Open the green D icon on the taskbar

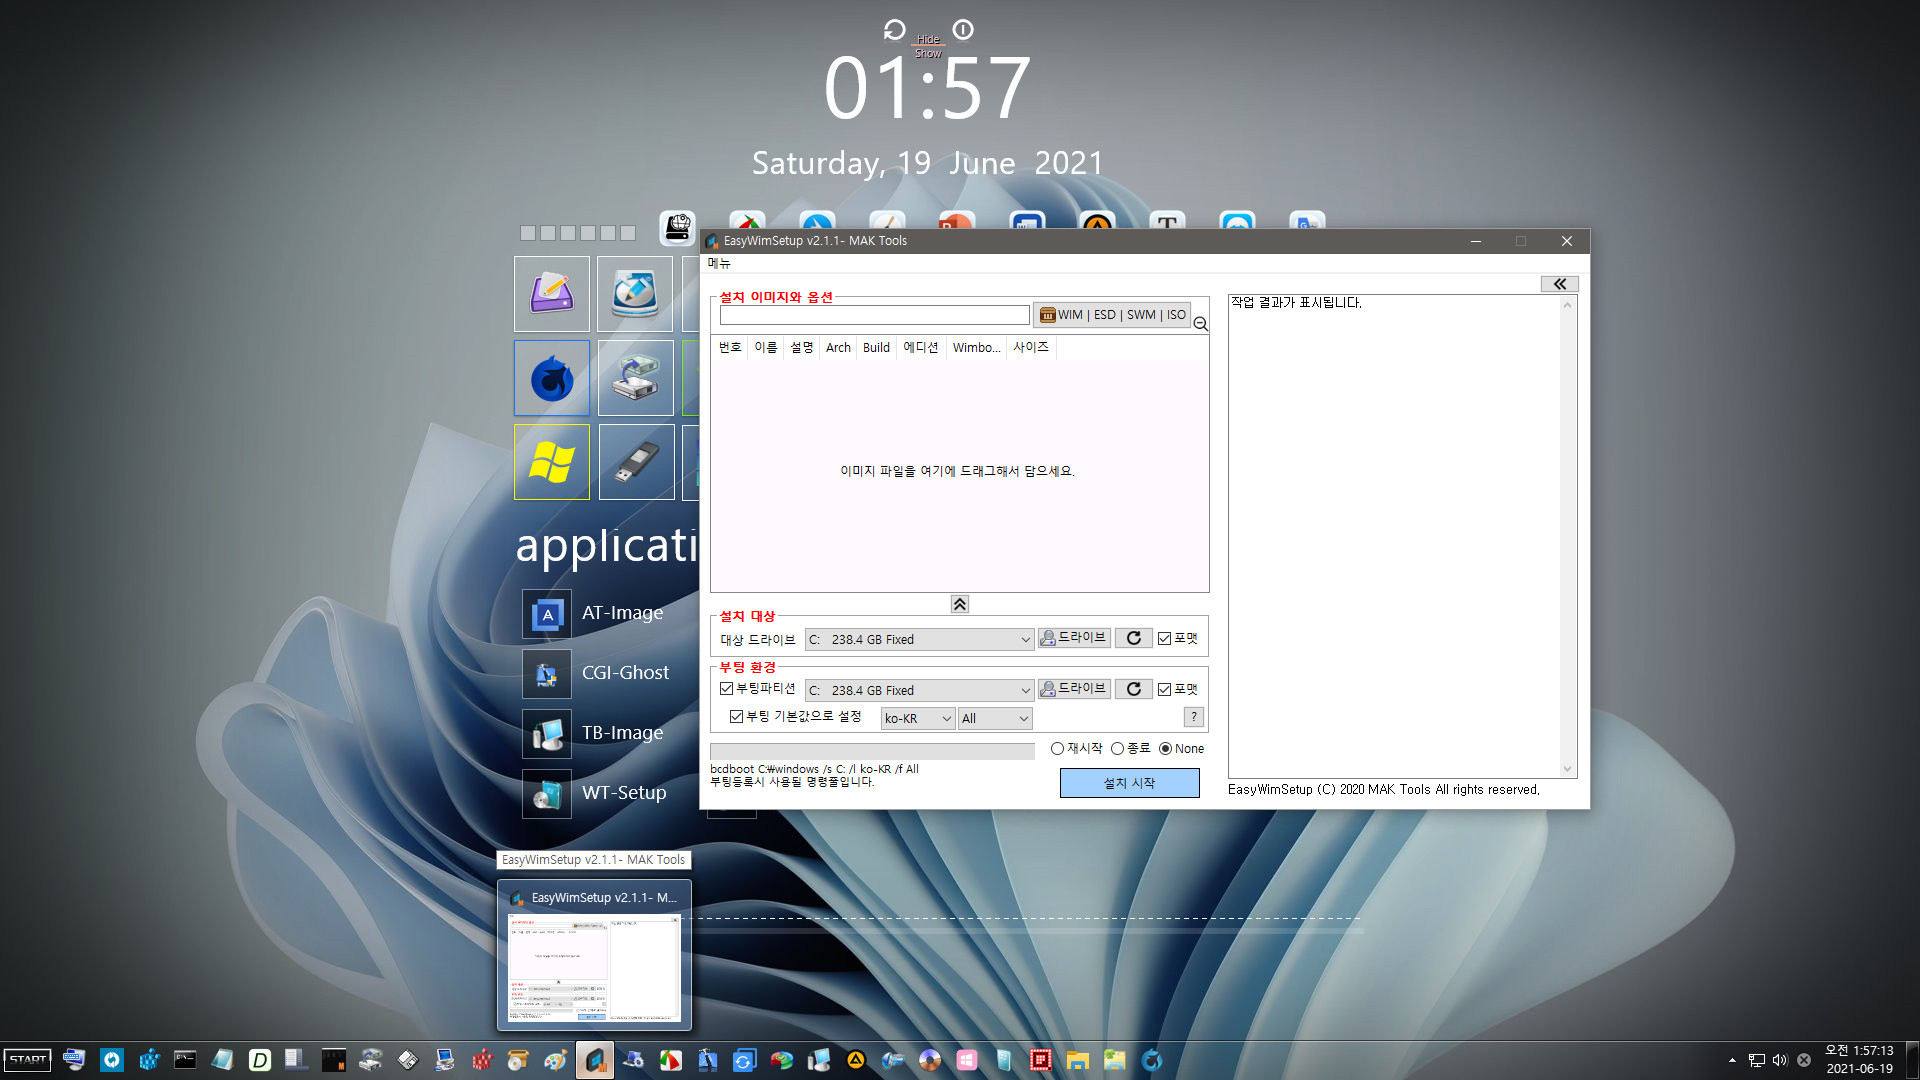(260, 1060)
